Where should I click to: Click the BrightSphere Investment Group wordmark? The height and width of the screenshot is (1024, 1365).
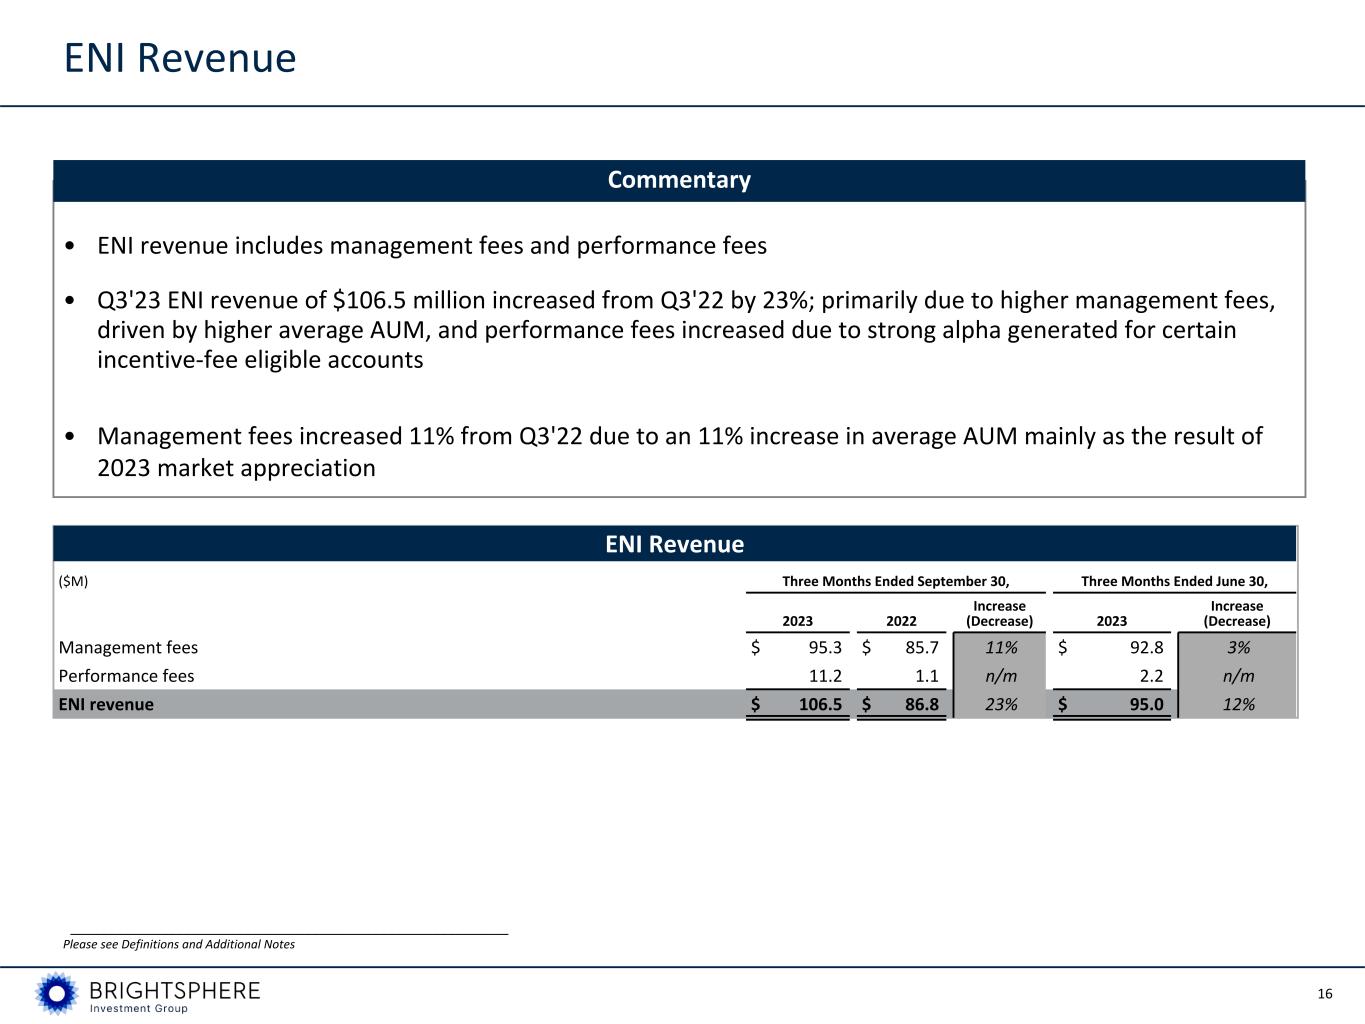[174, 995]
